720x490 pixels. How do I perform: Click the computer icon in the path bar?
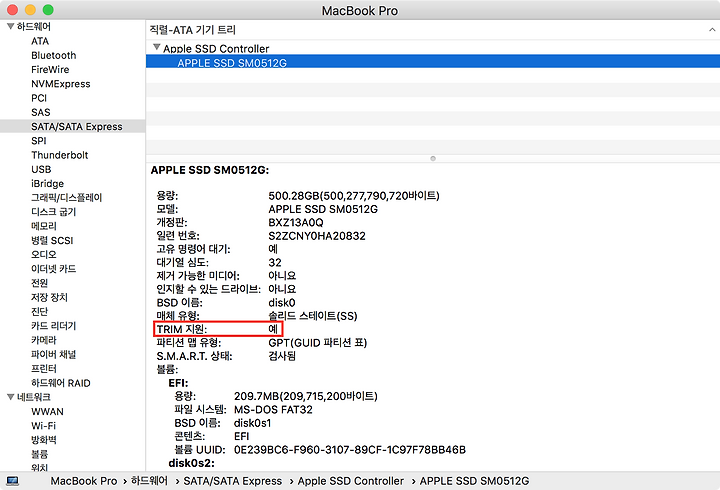tap(12, 481)
